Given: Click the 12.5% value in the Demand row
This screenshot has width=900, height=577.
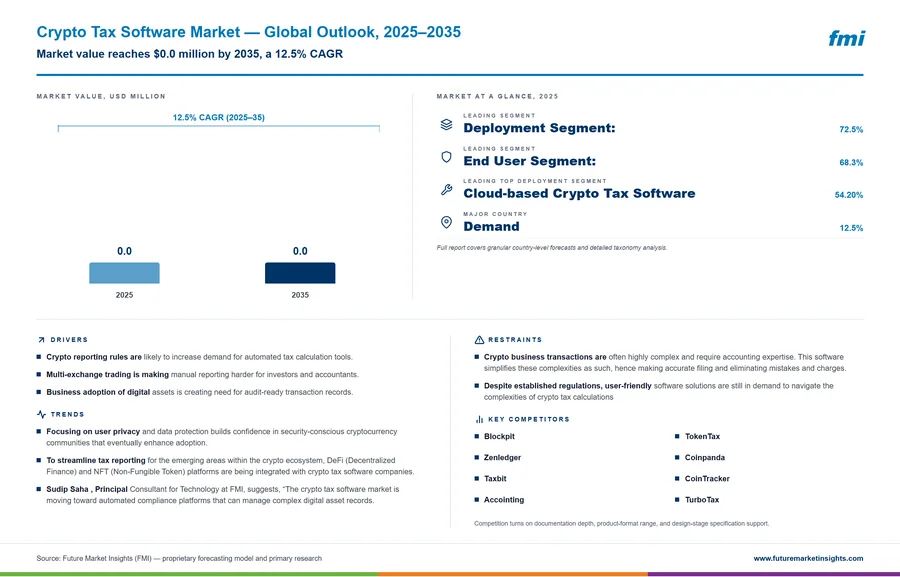Looking at the screenshot, I should [851, 228].
